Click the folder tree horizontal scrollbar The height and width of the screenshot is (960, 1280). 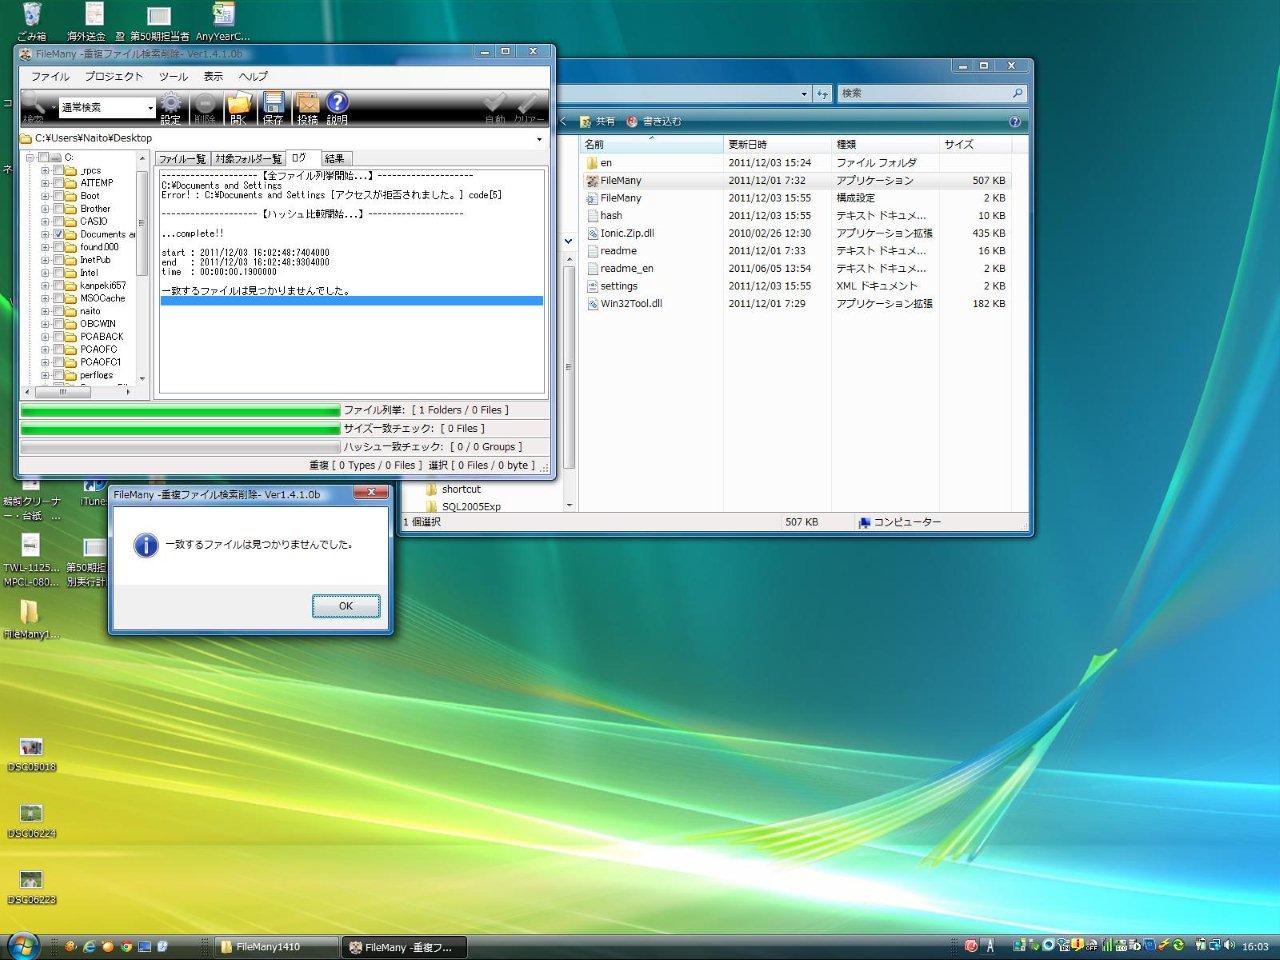pyautogui.click(x=77, y=392)
